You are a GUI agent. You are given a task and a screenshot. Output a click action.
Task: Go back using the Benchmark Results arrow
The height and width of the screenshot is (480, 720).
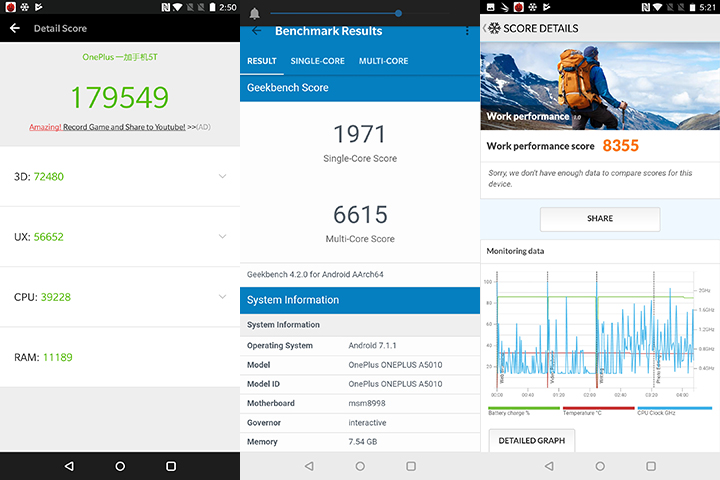(256, 30)
